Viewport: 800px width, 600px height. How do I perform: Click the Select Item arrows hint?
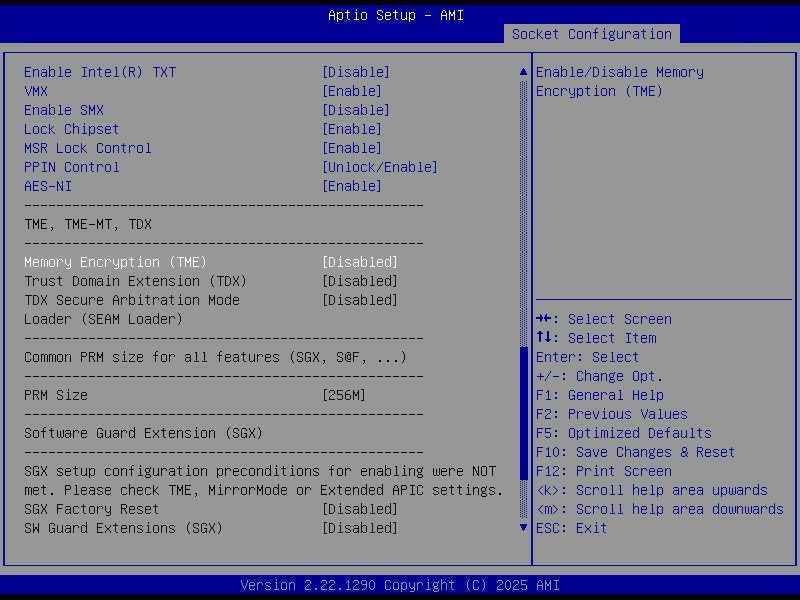click(596, 338)
